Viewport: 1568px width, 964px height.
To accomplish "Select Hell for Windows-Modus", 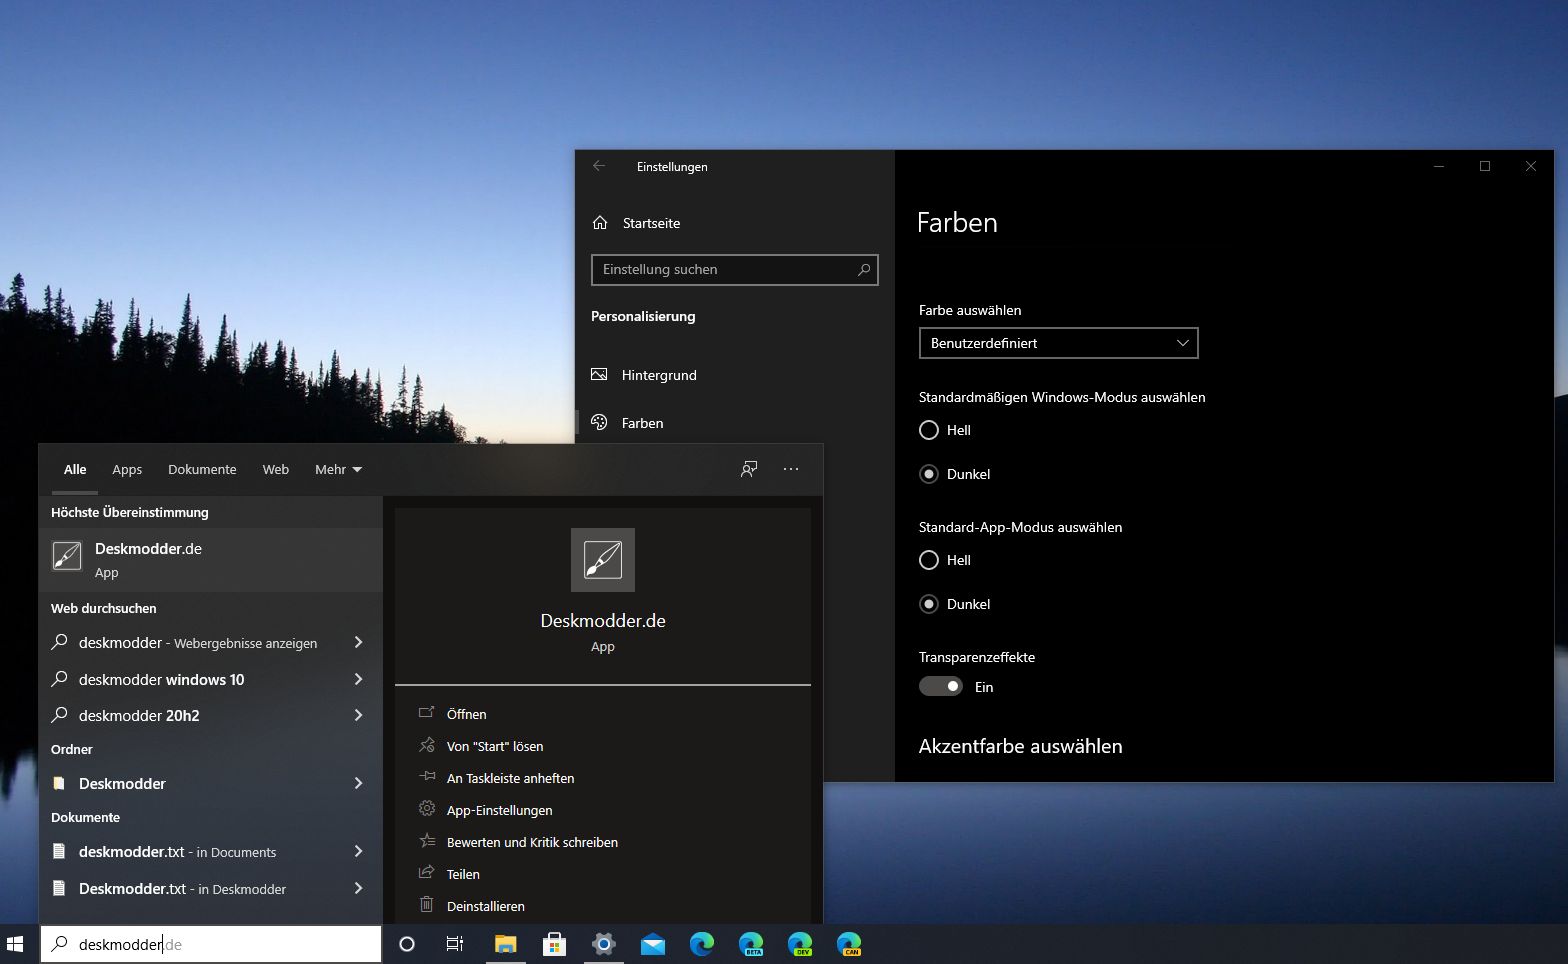I will coord(929,430).
